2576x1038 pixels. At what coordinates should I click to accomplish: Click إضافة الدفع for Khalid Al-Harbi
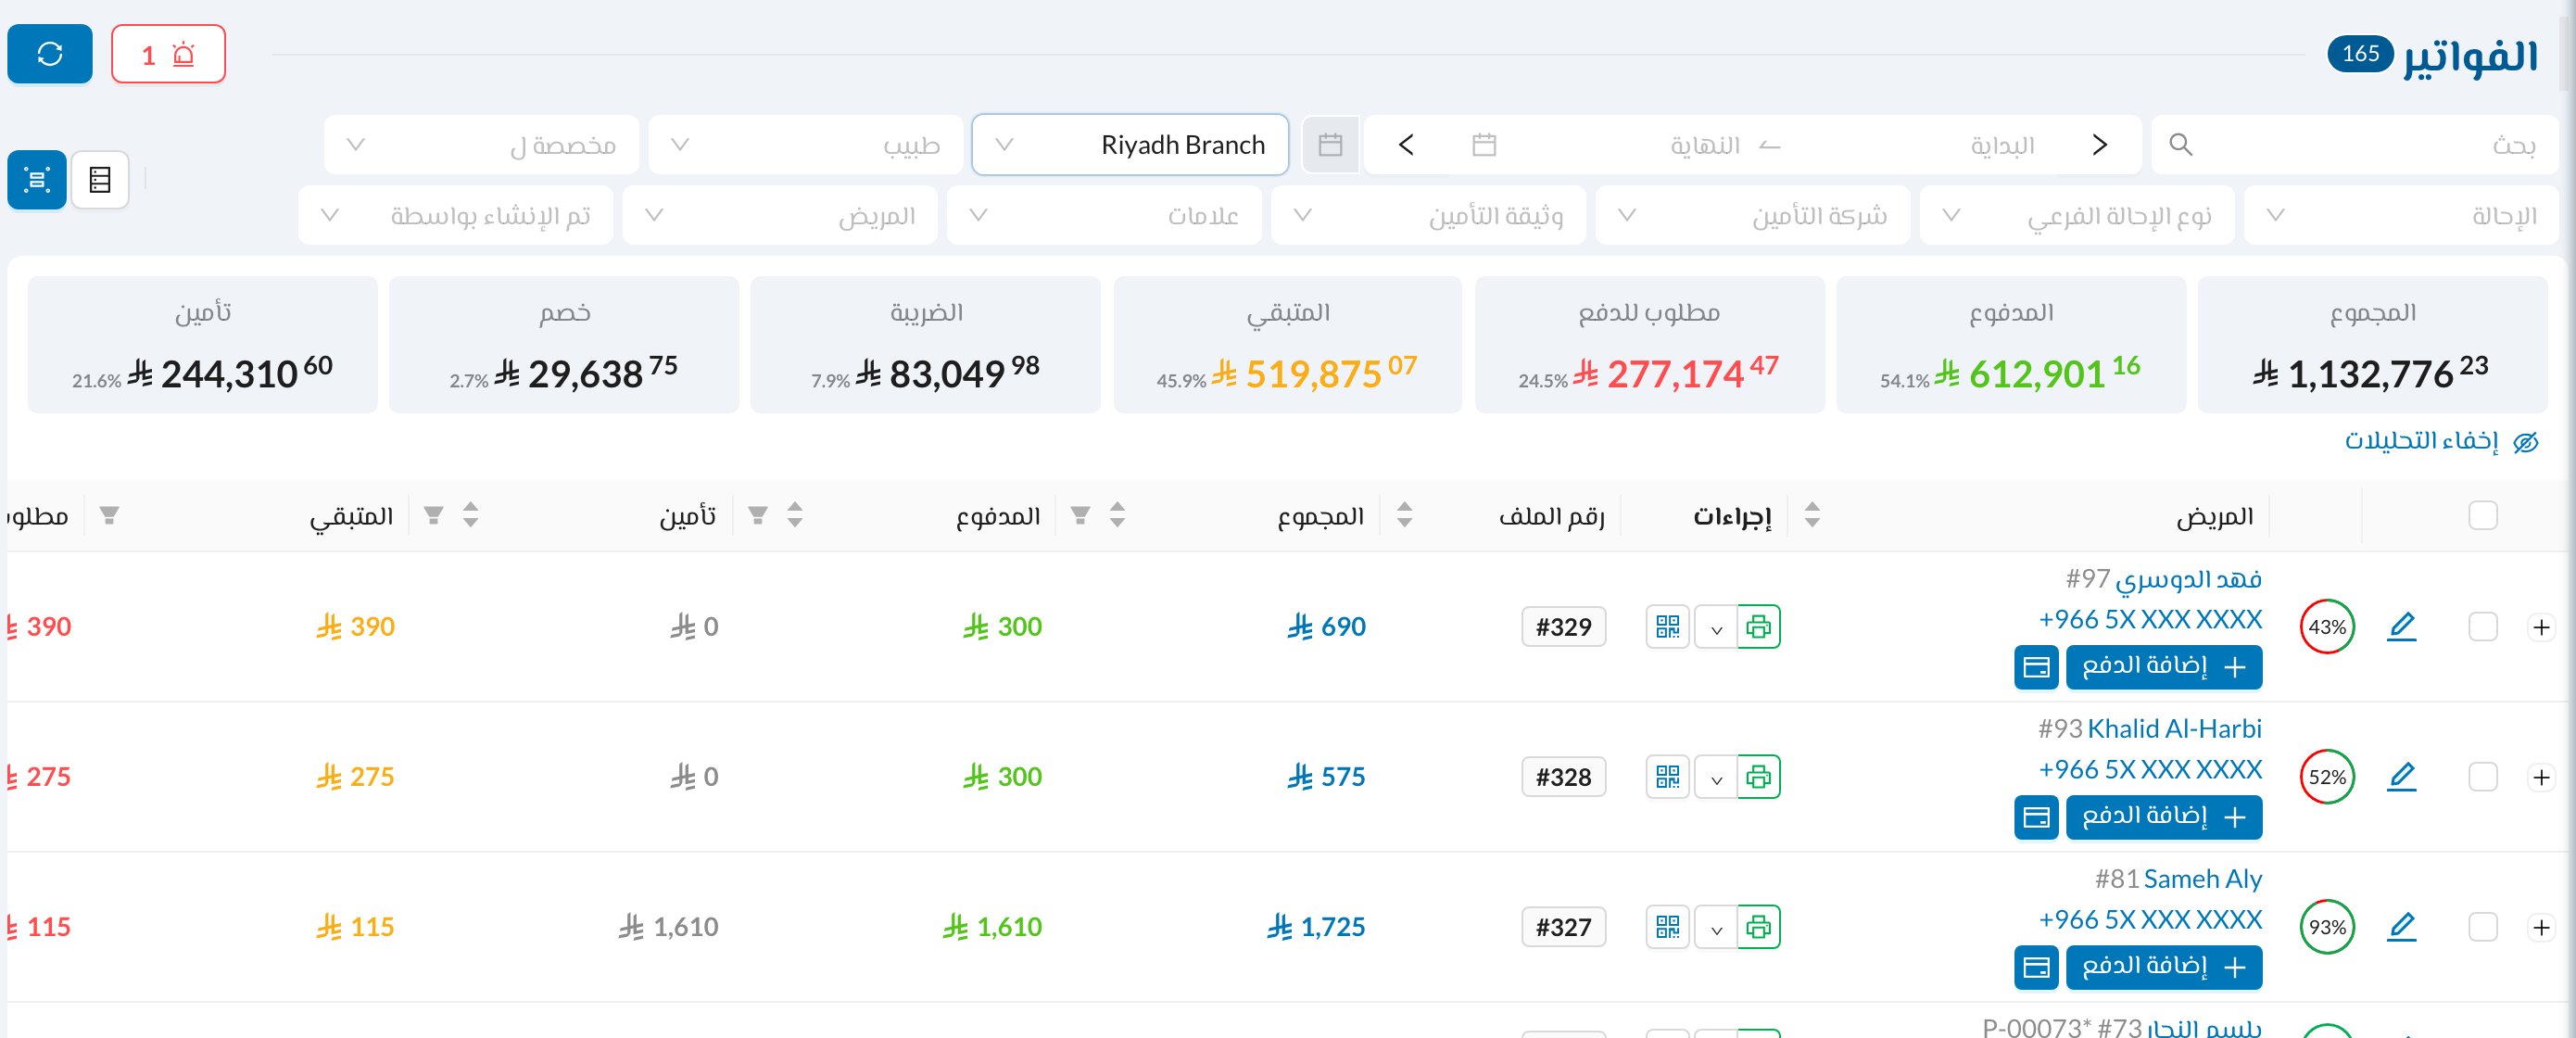[x=2164, y=817]
